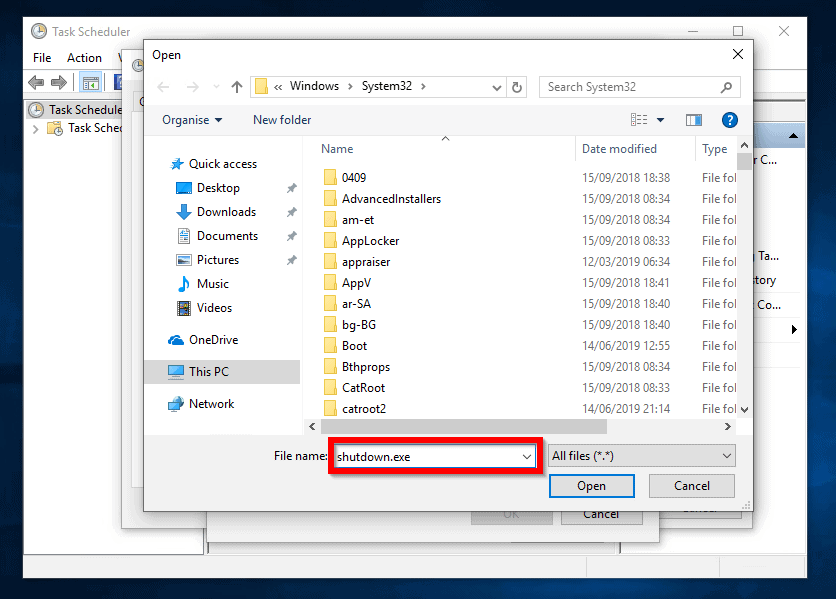The height and width of the screenshot is (599, 836).
Task: Click Task Scheduler back arrow toolbar icon
Action: 36,82
